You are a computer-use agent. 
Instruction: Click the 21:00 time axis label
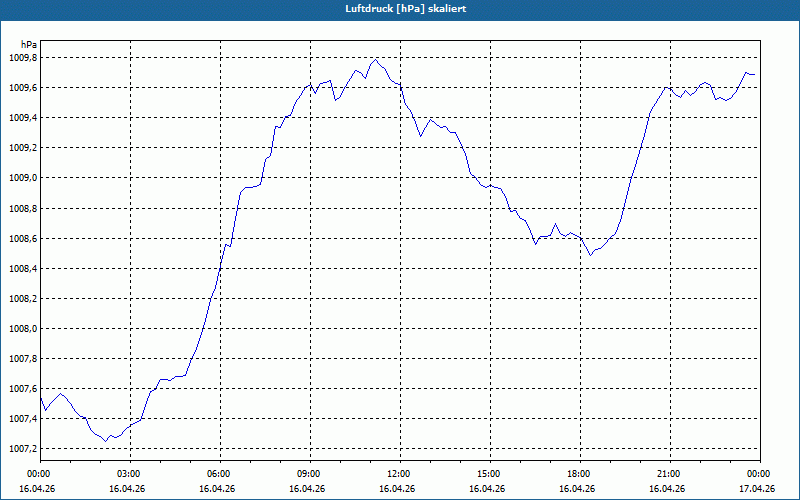click(670, 474)
